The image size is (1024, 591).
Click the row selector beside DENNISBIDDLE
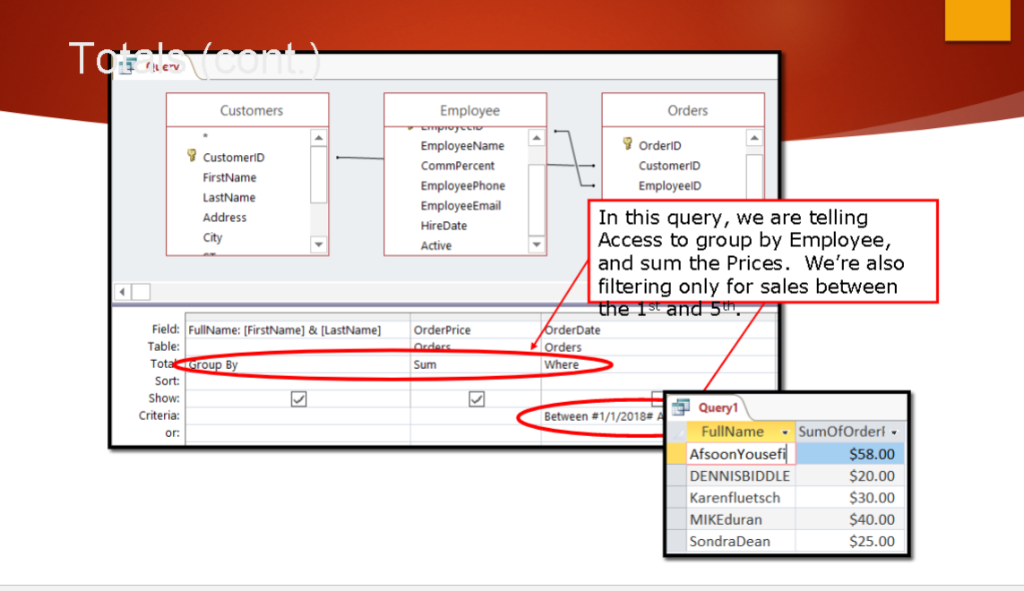[677, 476]
